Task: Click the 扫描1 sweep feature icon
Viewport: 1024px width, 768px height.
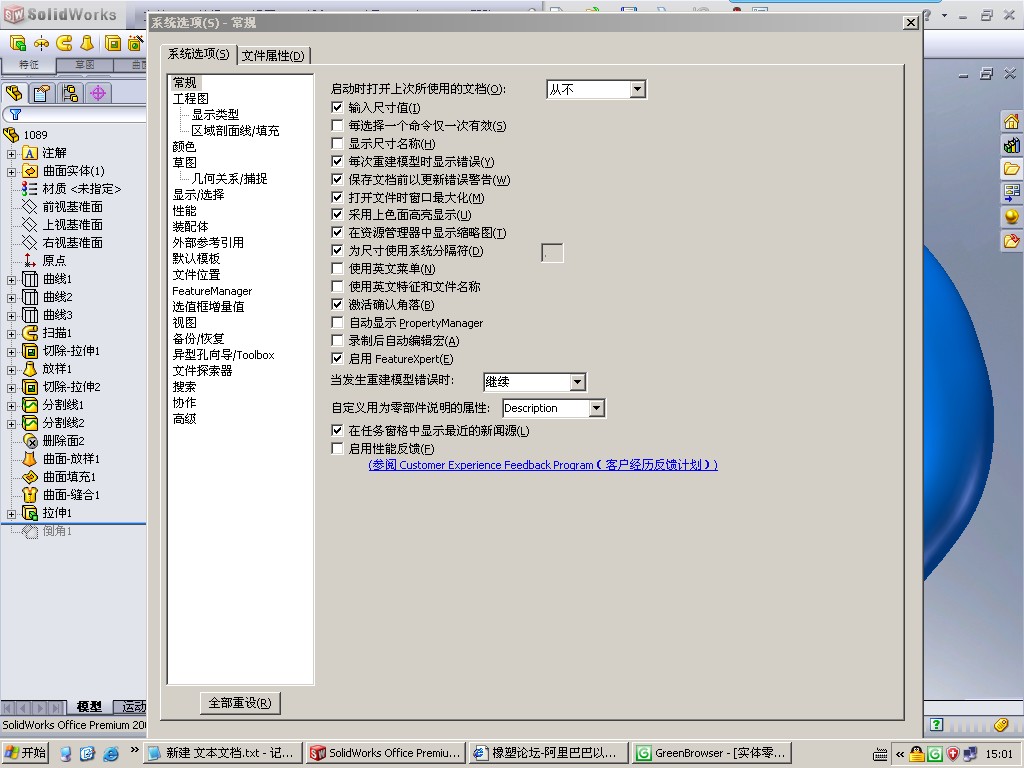Action: tap(30, 333)
